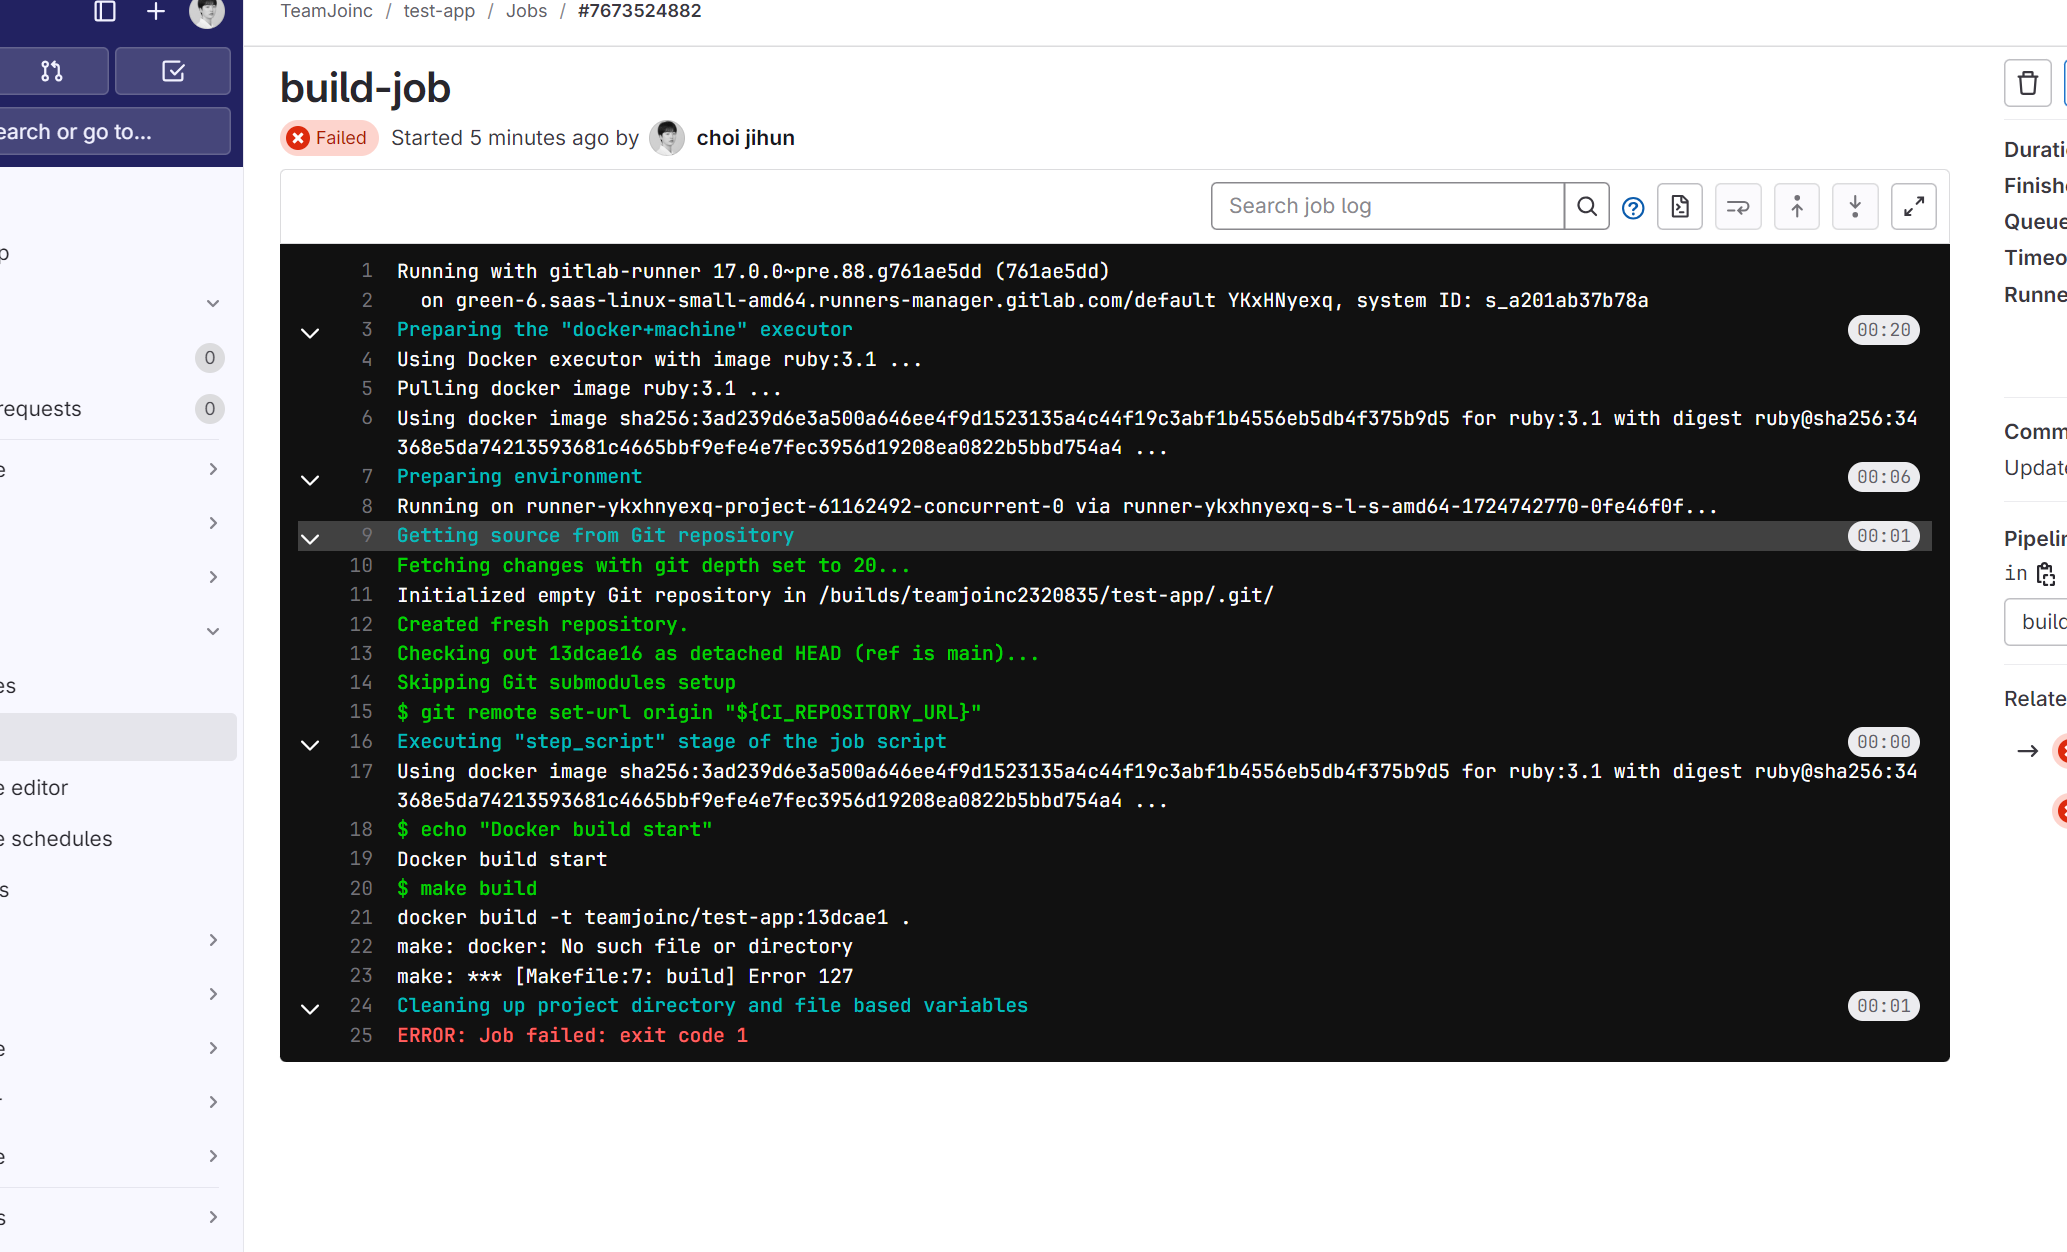Click the '$ make build' log line

click(x=467, y=888)
